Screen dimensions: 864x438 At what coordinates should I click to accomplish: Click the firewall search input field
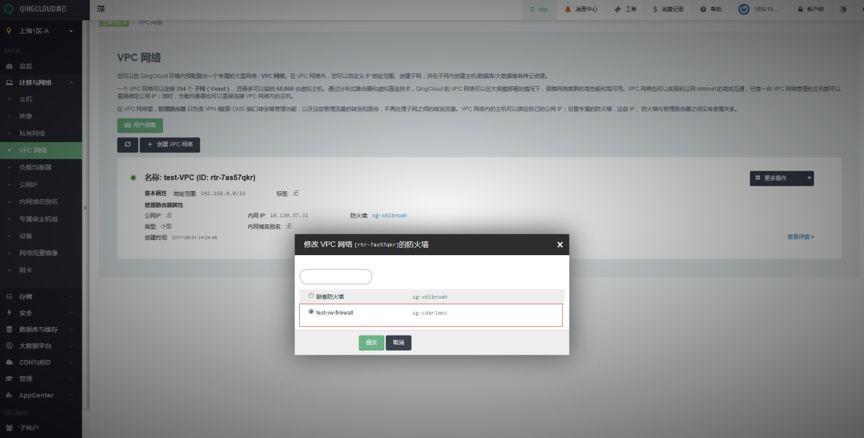coord(336,277)
